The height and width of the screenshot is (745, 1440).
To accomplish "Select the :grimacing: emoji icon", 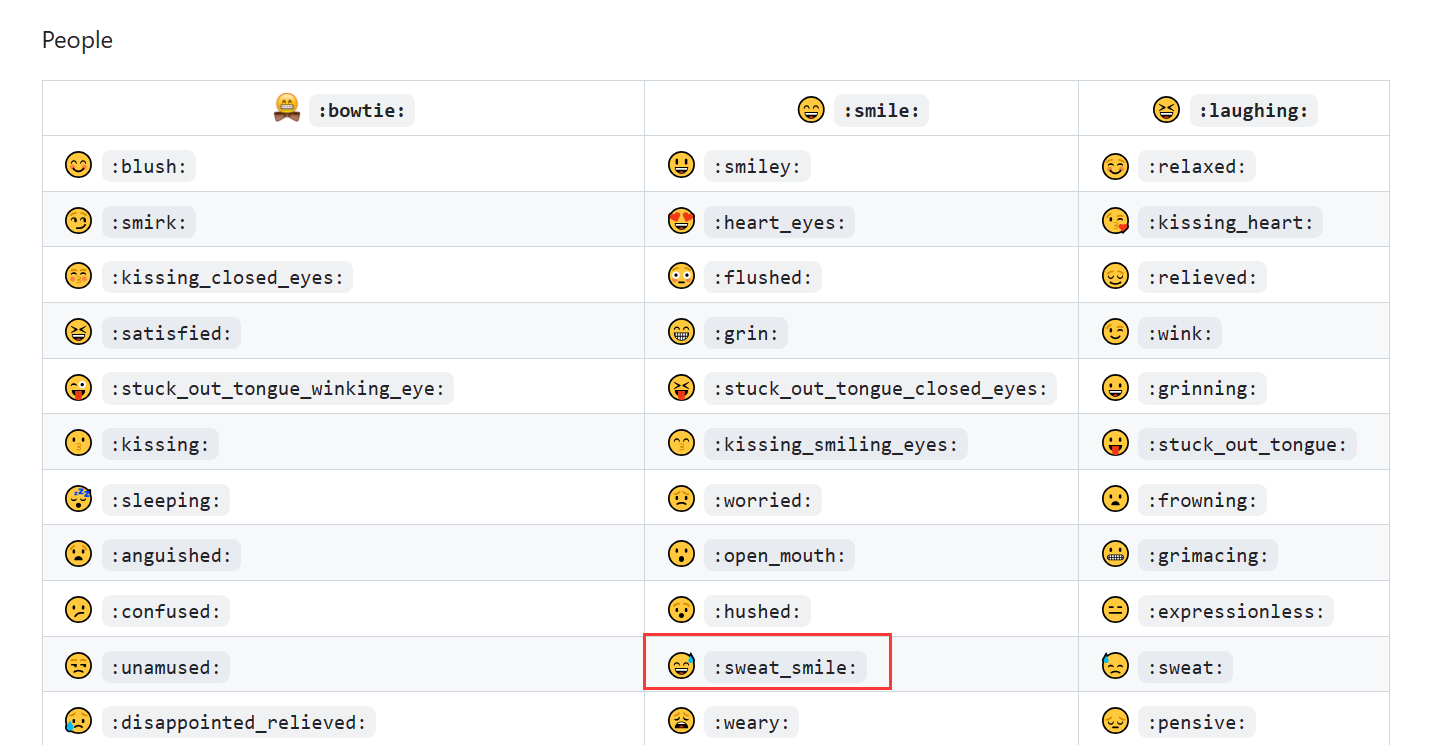I will [1115, 554].
